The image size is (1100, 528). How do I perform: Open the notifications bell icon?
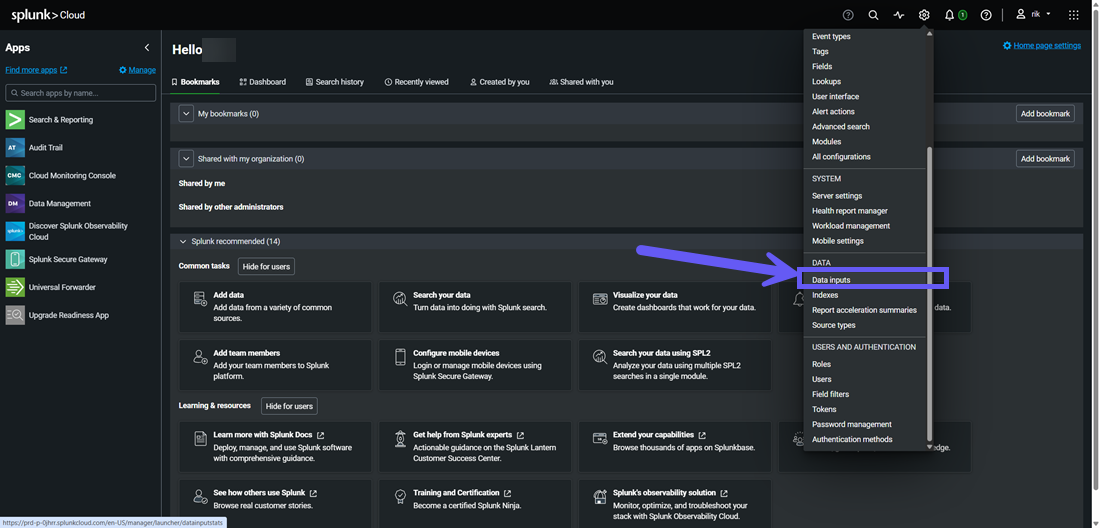pyautogui.click(x=949, y=15)
